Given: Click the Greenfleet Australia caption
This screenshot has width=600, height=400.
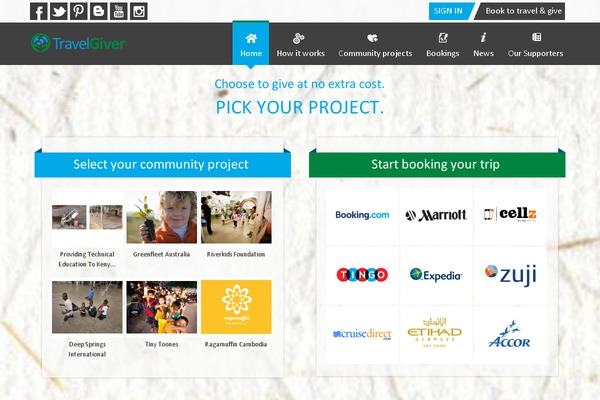Looking at the screenshot, I should 161,254.
